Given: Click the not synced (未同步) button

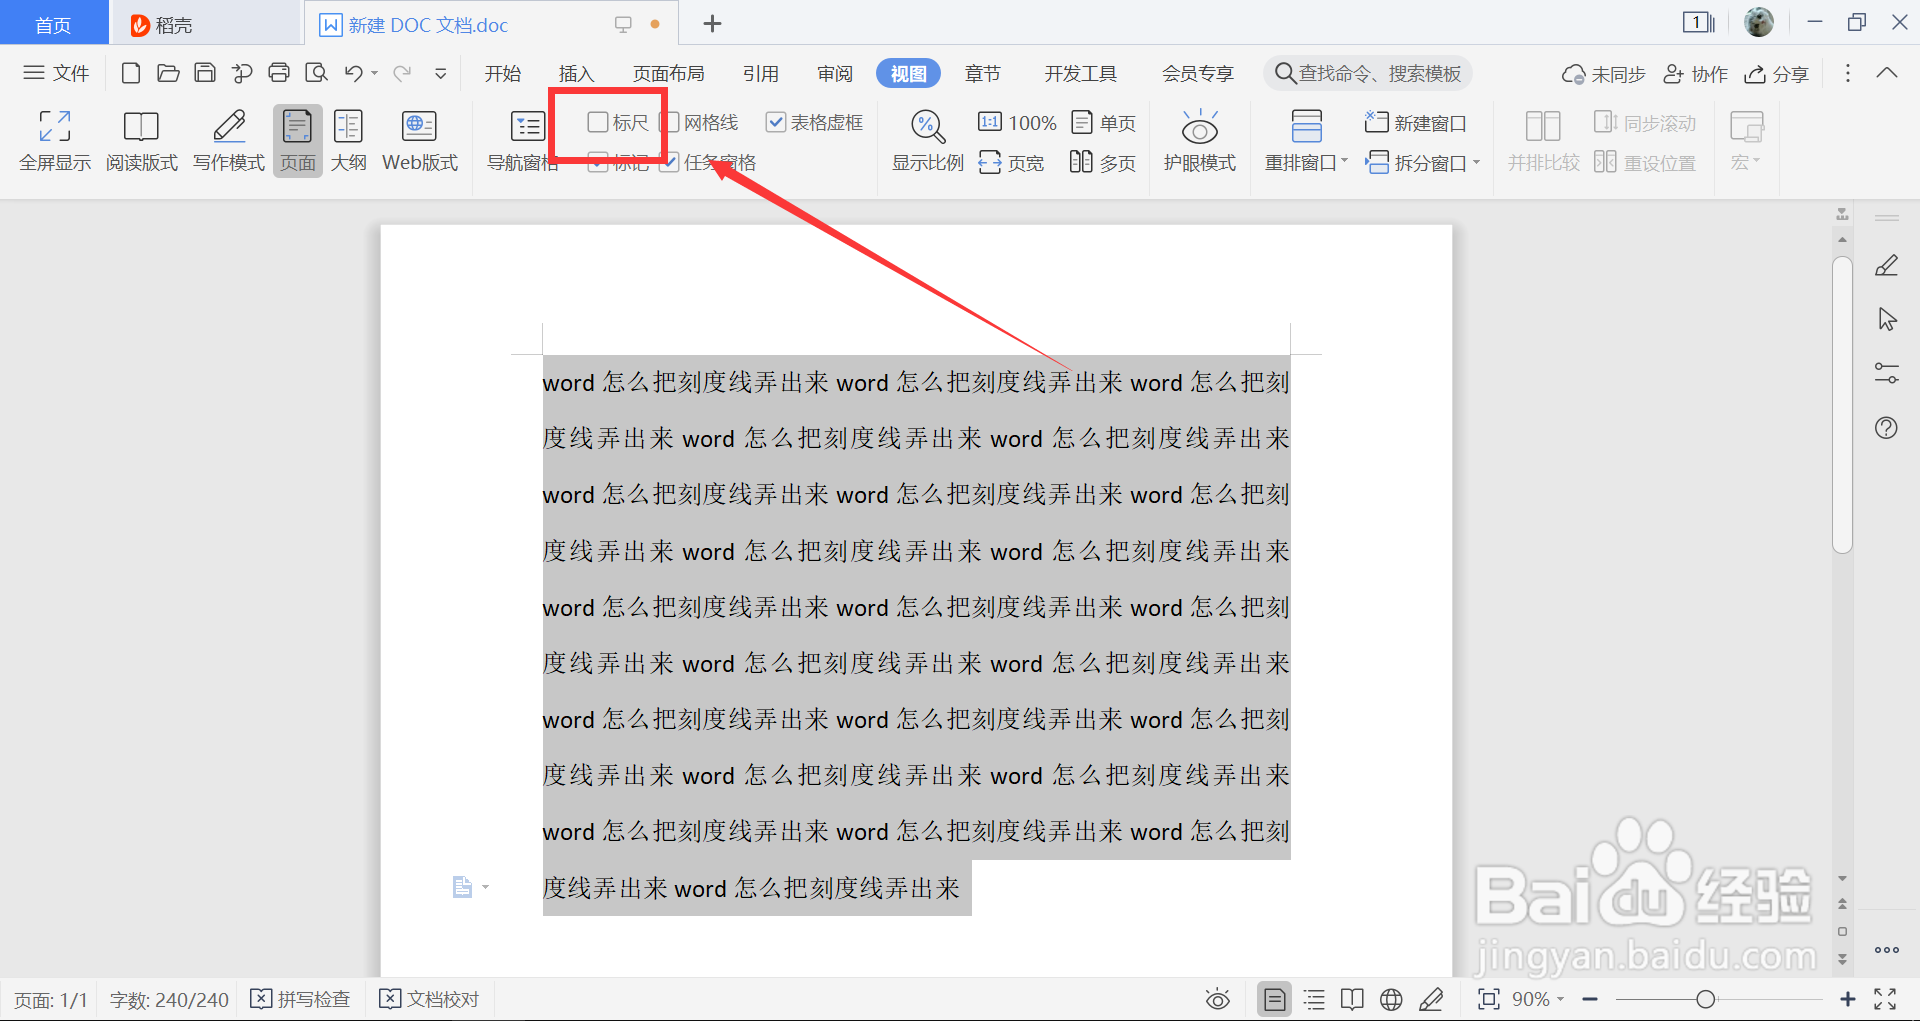Looking at the screenshot, I should coord(1604,74).
